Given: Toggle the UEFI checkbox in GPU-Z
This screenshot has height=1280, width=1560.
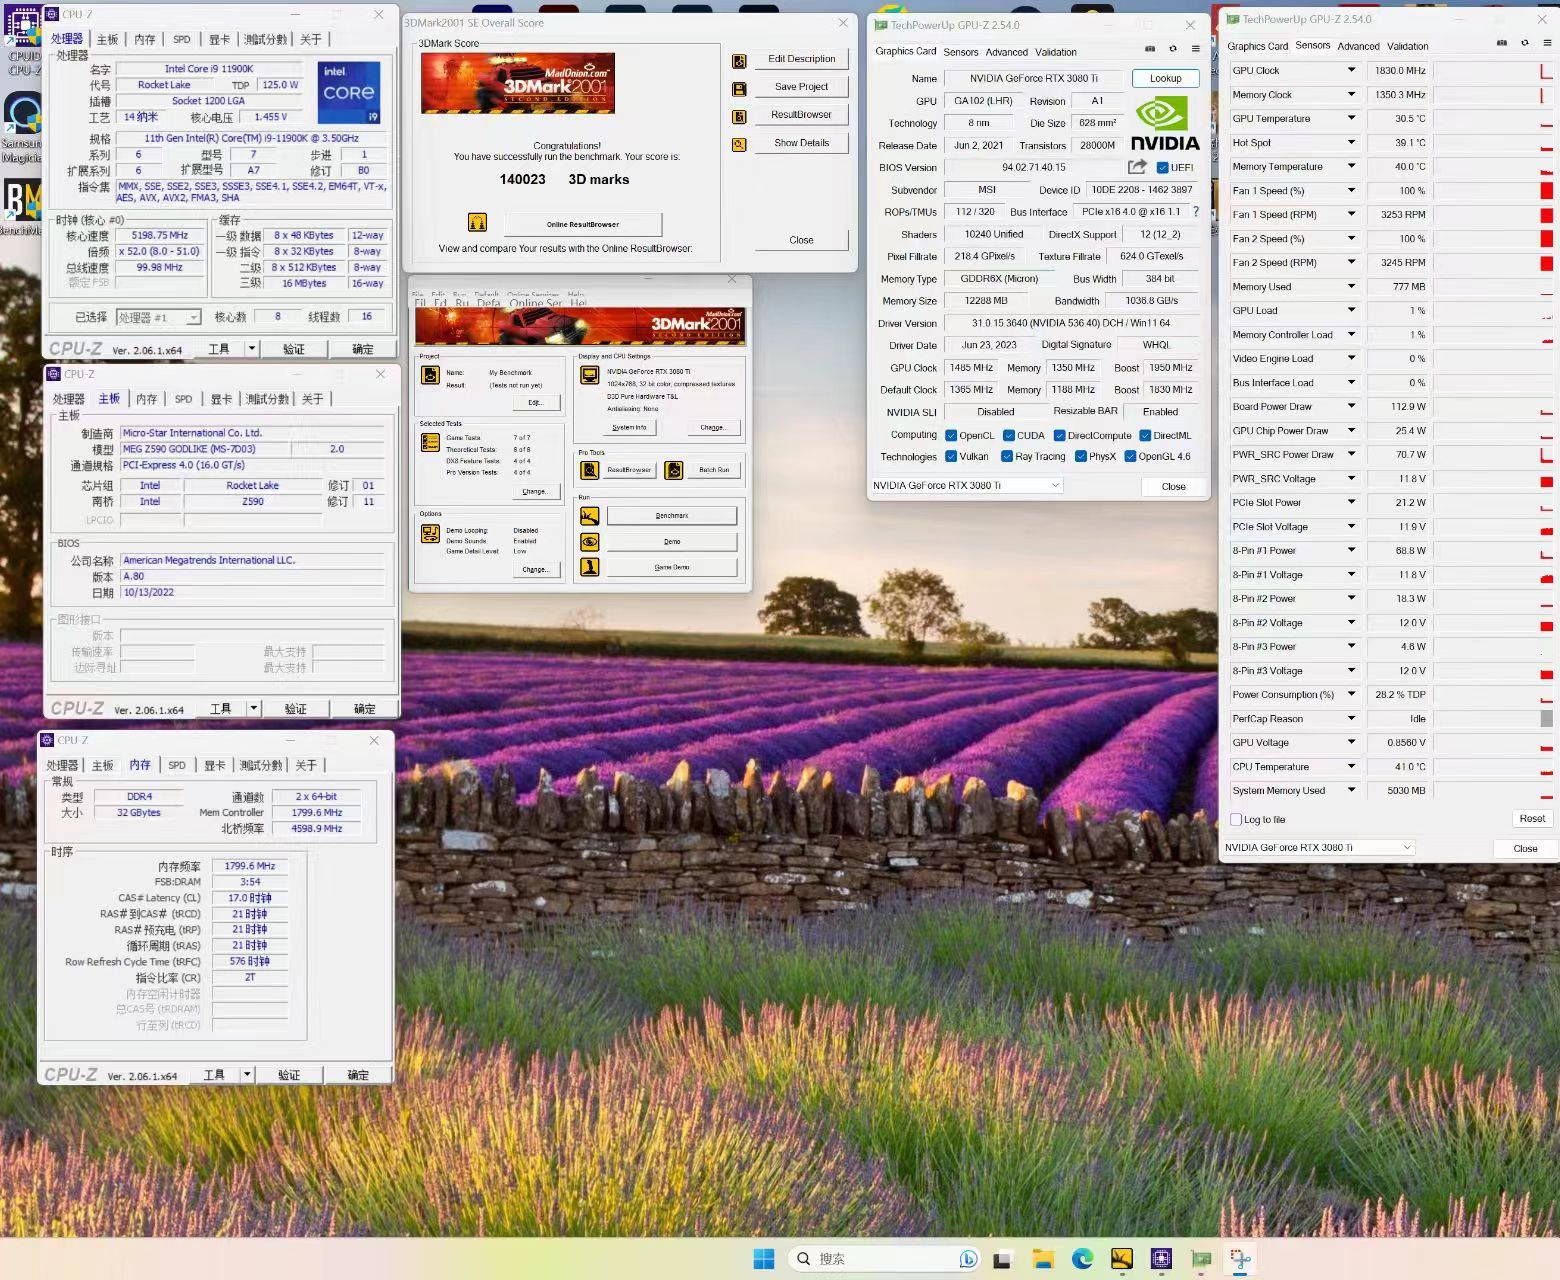Looking at the screenshot, I should point(1162,168).
